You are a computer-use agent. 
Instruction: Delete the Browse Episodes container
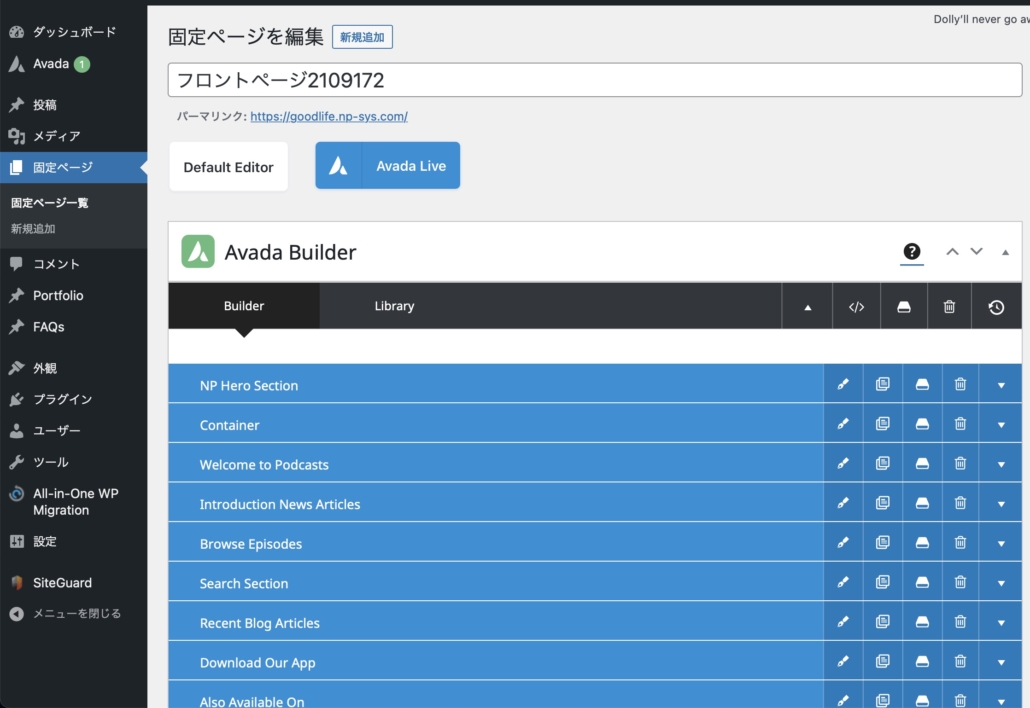[x=960, y=542]
